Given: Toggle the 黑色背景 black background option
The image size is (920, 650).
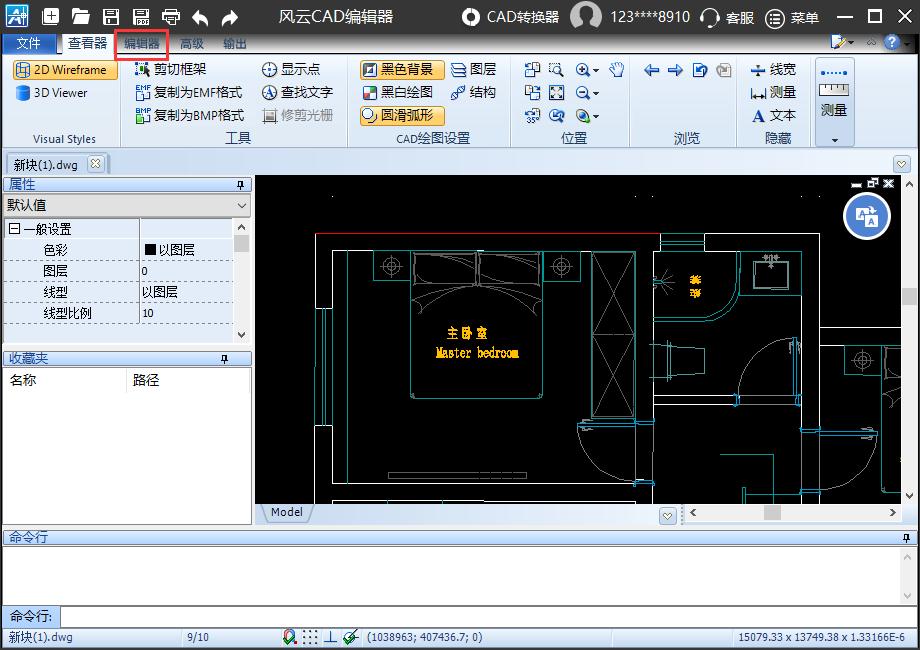Looking at the screenshot, I should [x=401, y=69].
